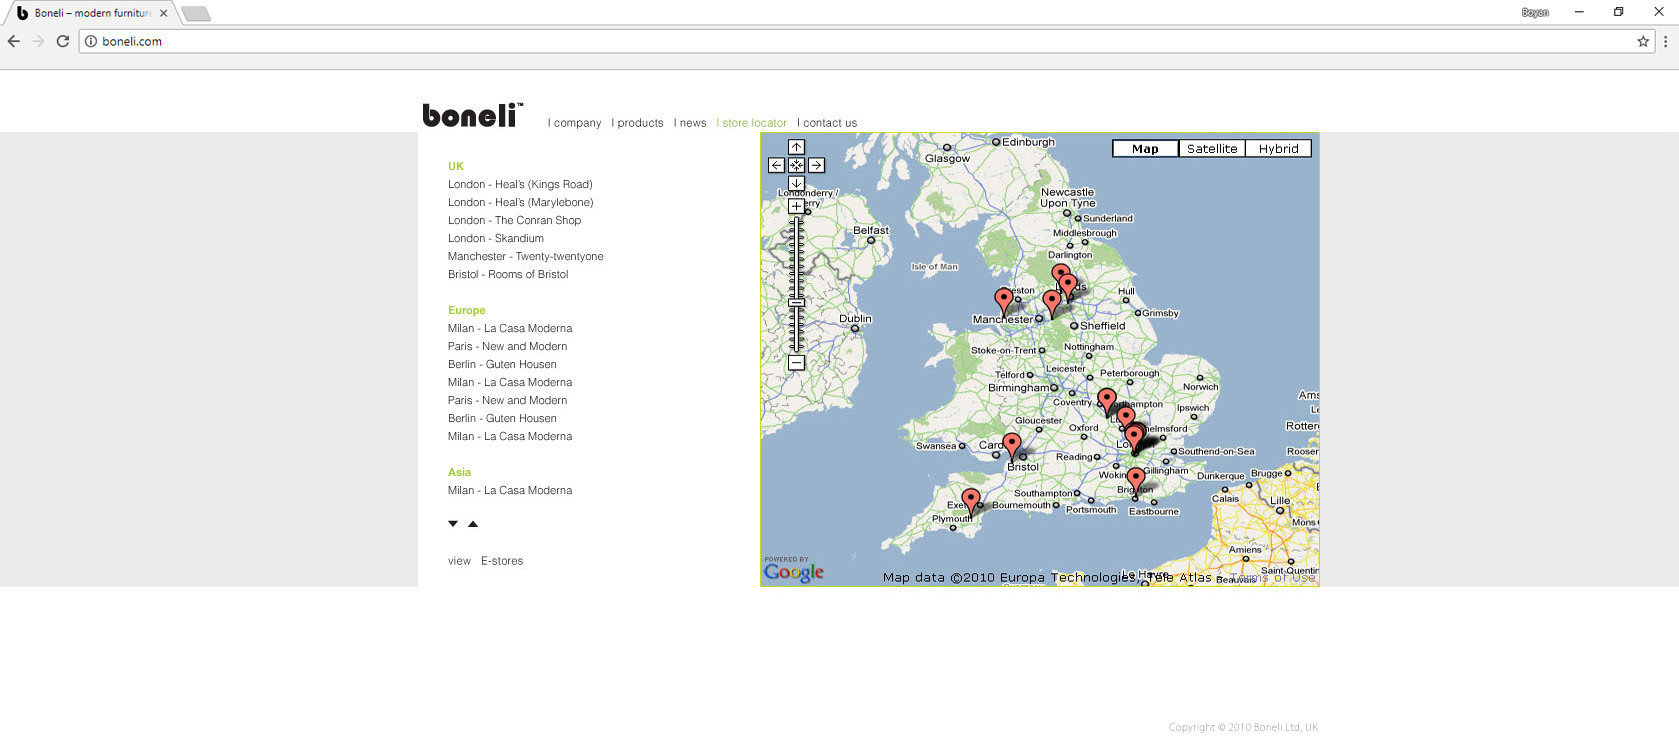Click the Boneli – modern furniture tab
The width and height of the screenshot is (1679, 738).
(92, 13)
